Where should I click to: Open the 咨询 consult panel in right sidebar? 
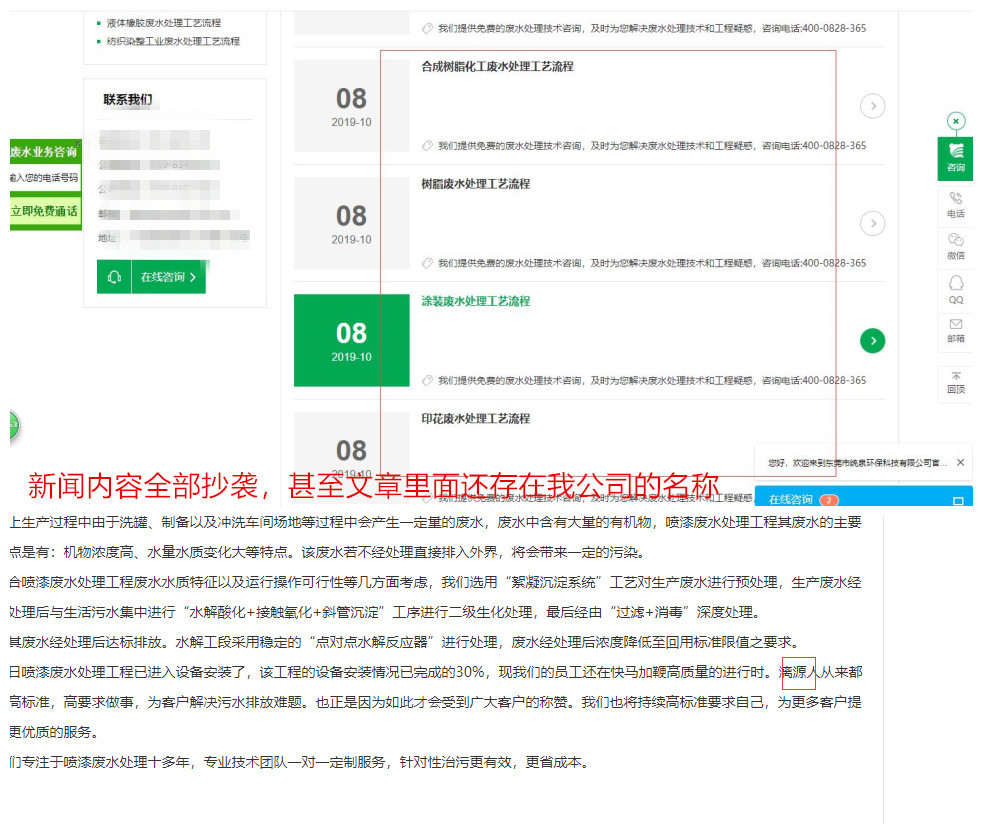click(956, 158)
